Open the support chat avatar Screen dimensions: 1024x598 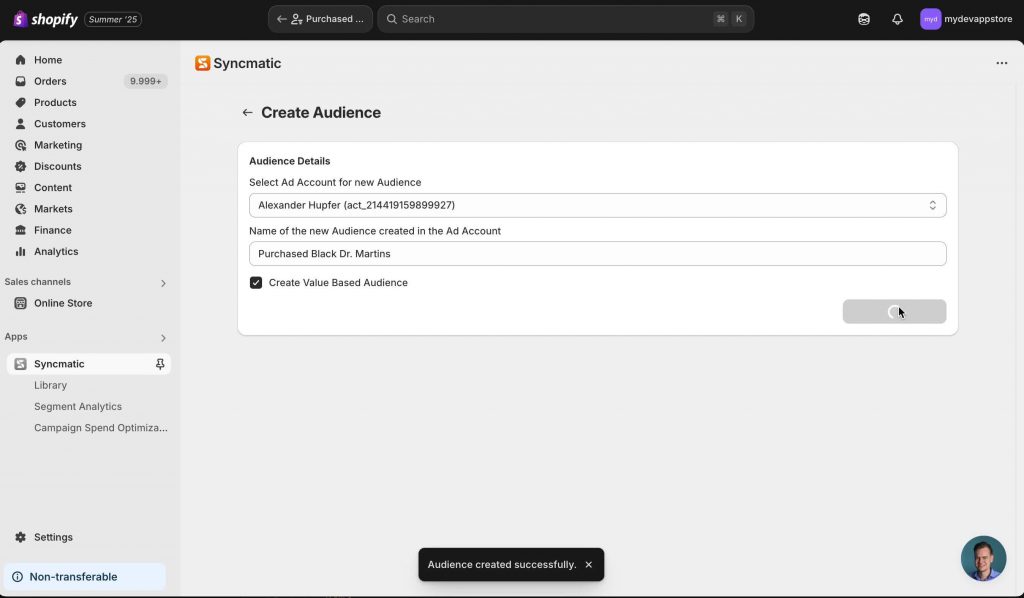[983, 558]
